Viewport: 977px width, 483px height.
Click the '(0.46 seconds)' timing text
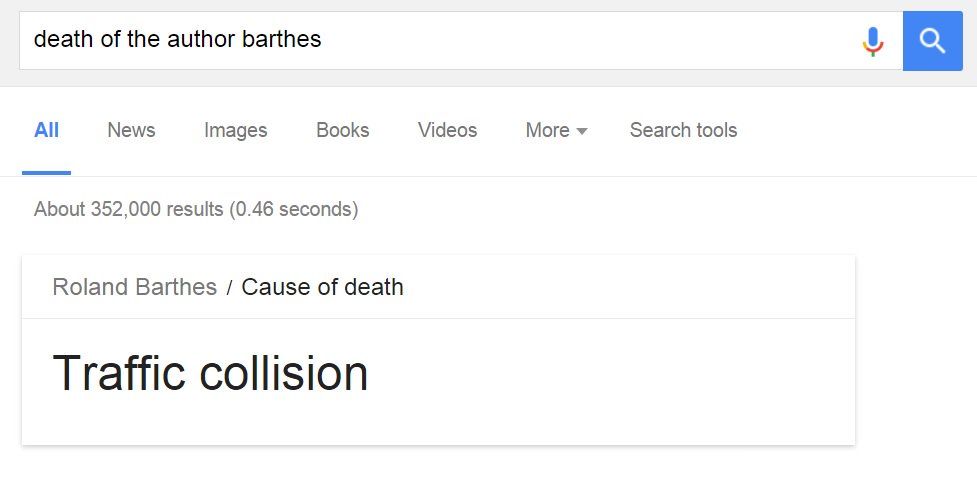293,209
